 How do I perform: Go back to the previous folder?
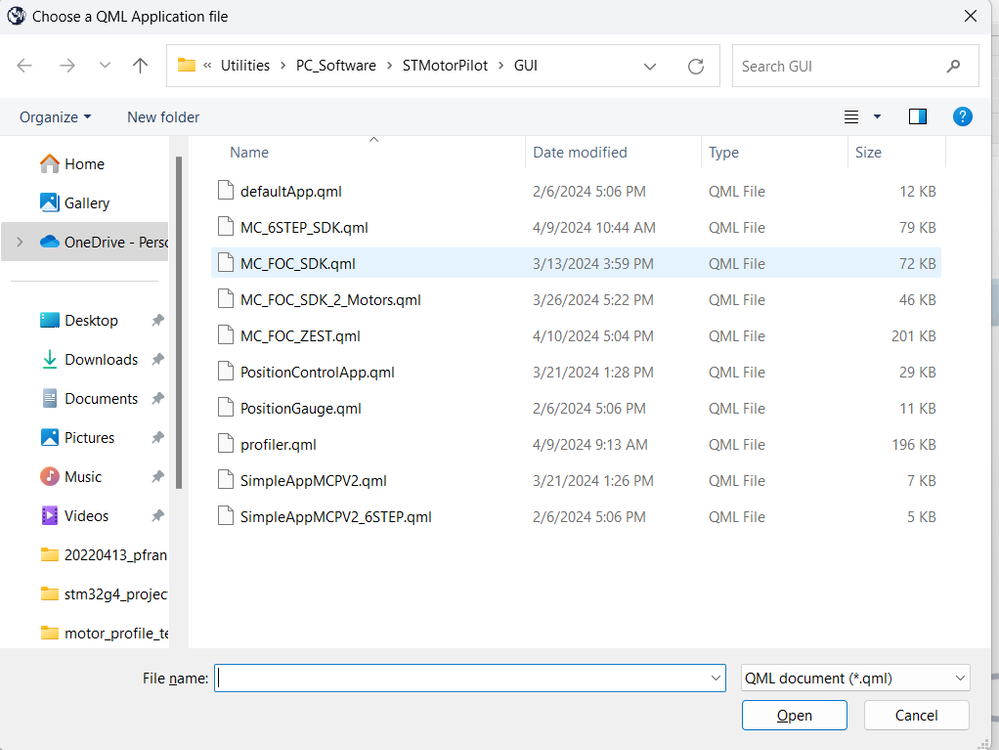tap(24, 66)
